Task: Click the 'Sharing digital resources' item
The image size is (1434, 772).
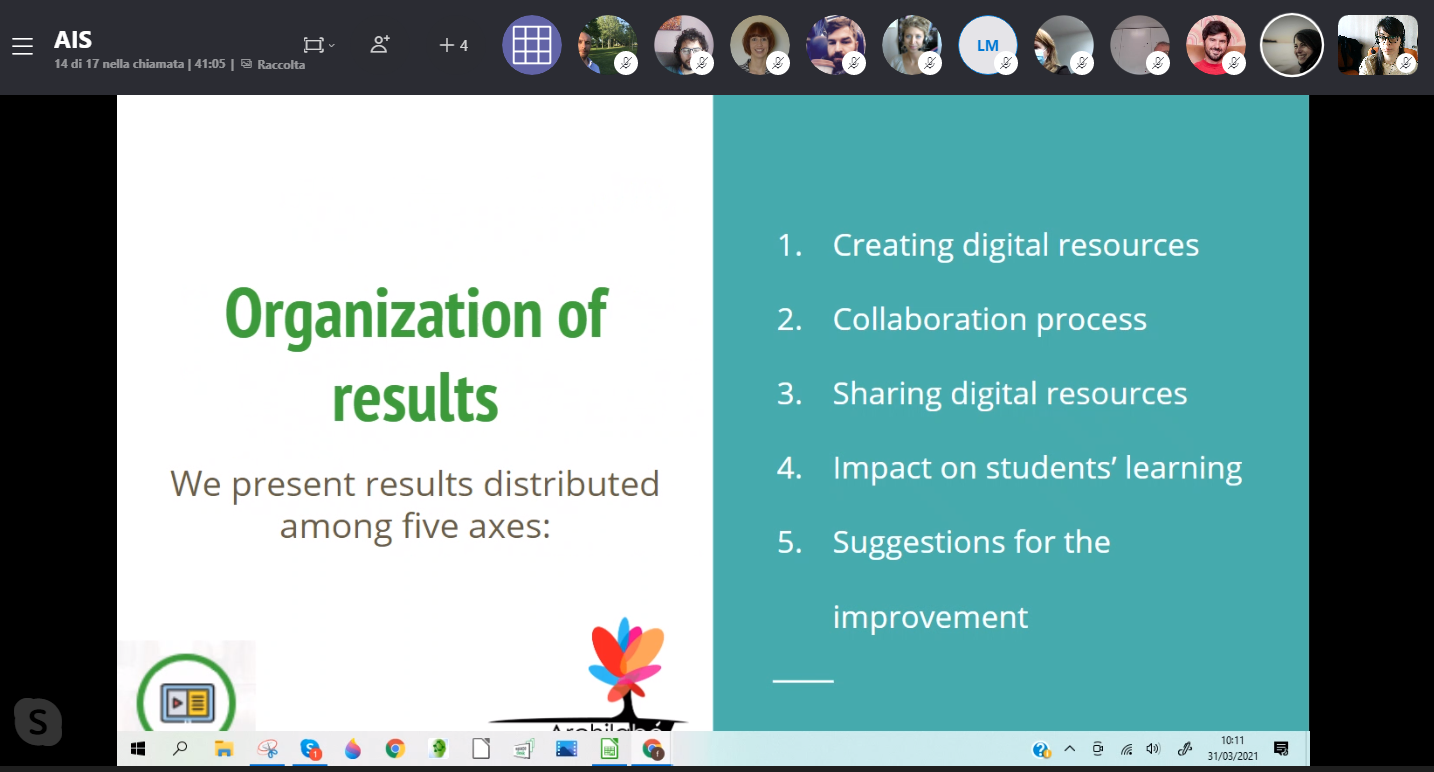Action: coord(1010,393)
